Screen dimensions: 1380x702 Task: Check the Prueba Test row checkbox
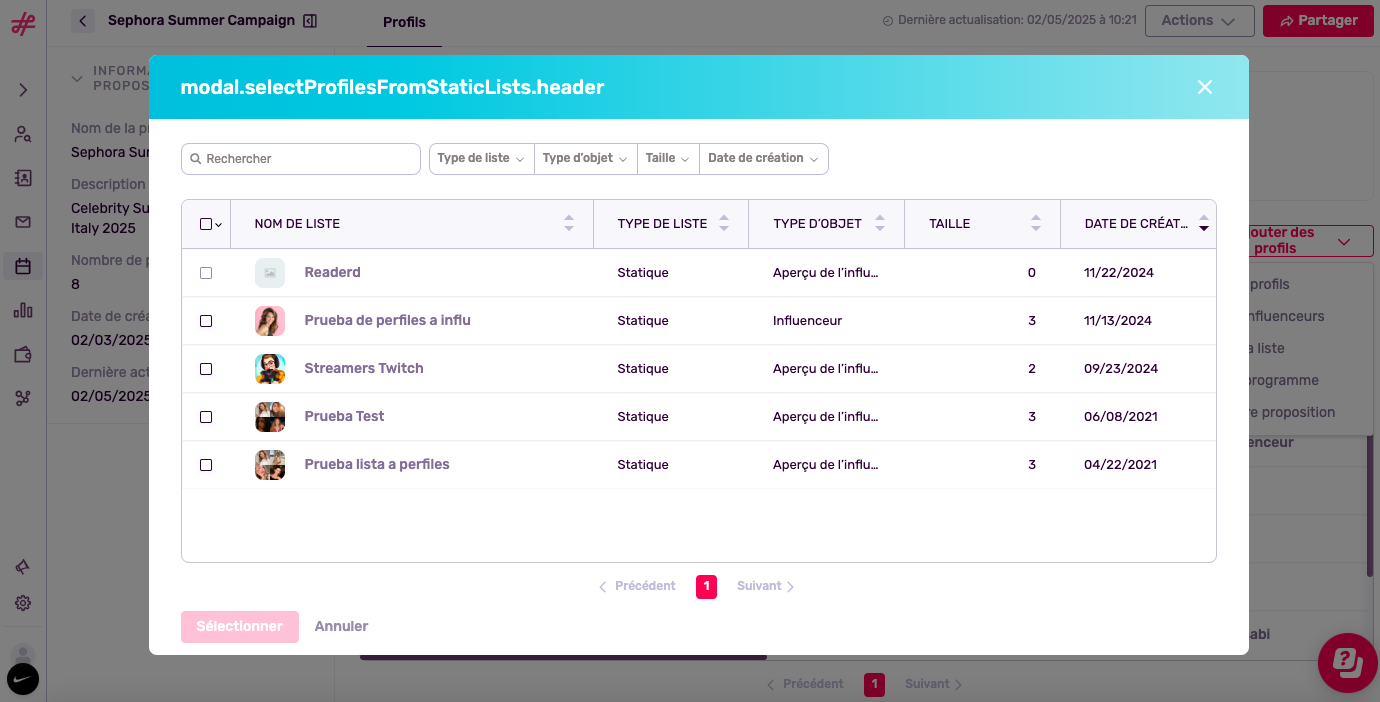206,417
